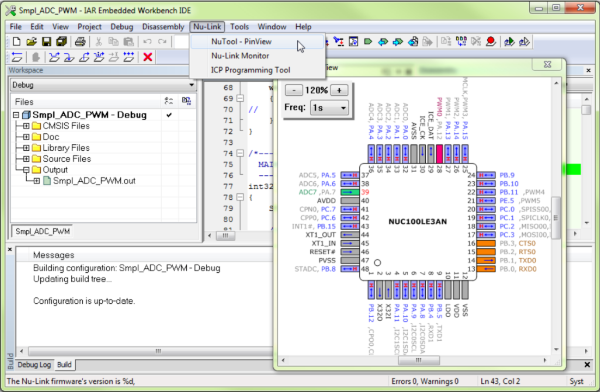Click the red X stop debugging icon

pyautogui.click(x=148, y=57)
